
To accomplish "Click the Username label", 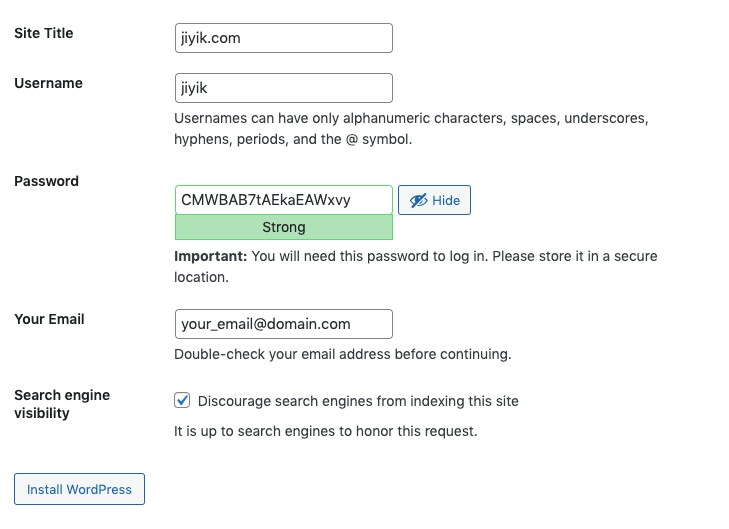I will pos(48,83).
